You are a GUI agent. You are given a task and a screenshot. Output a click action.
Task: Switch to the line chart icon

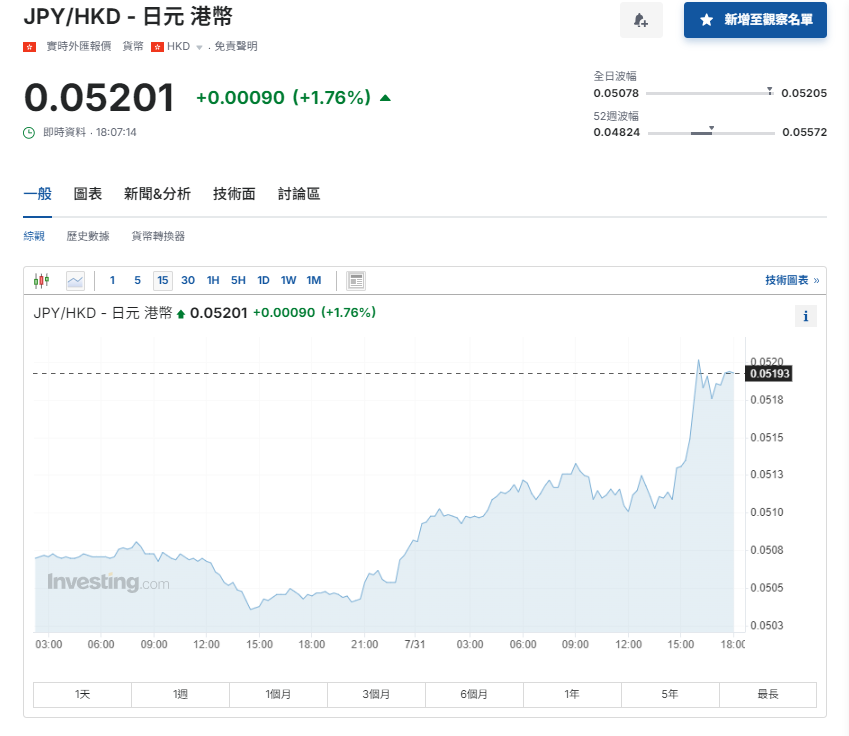point(74,281)
